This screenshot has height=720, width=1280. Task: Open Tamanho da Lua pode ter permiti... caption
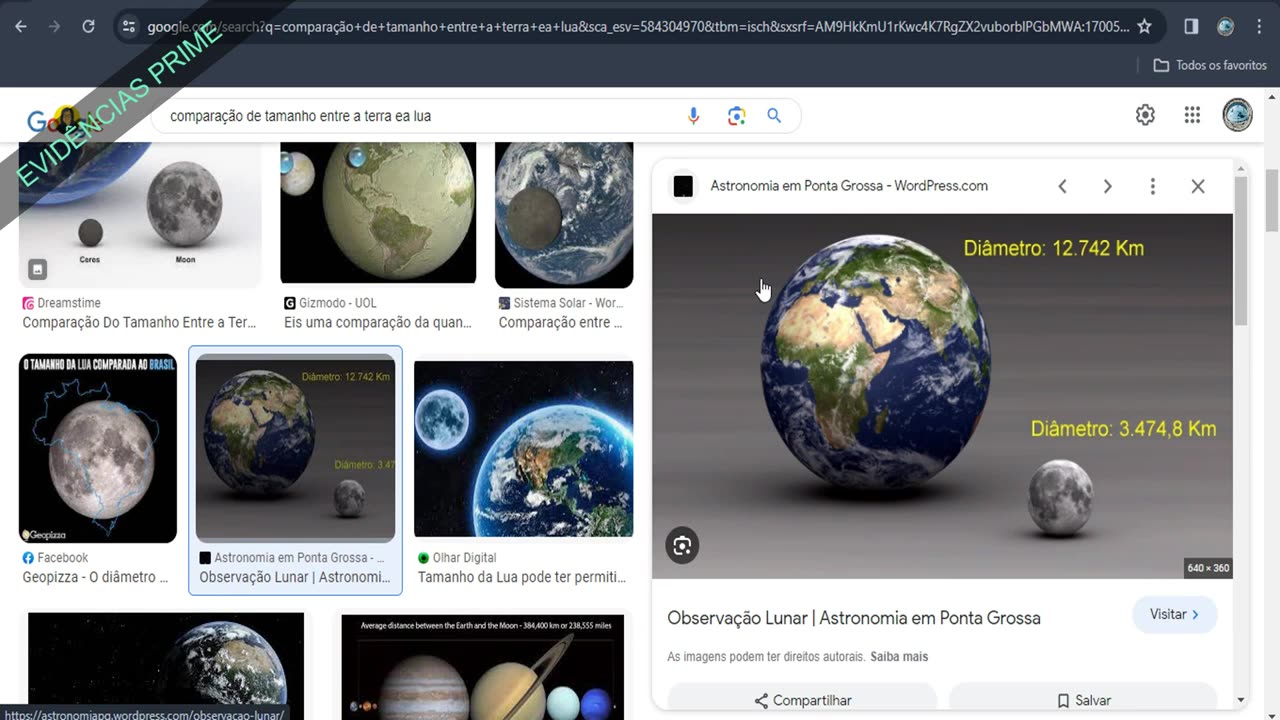coord(522,577)
